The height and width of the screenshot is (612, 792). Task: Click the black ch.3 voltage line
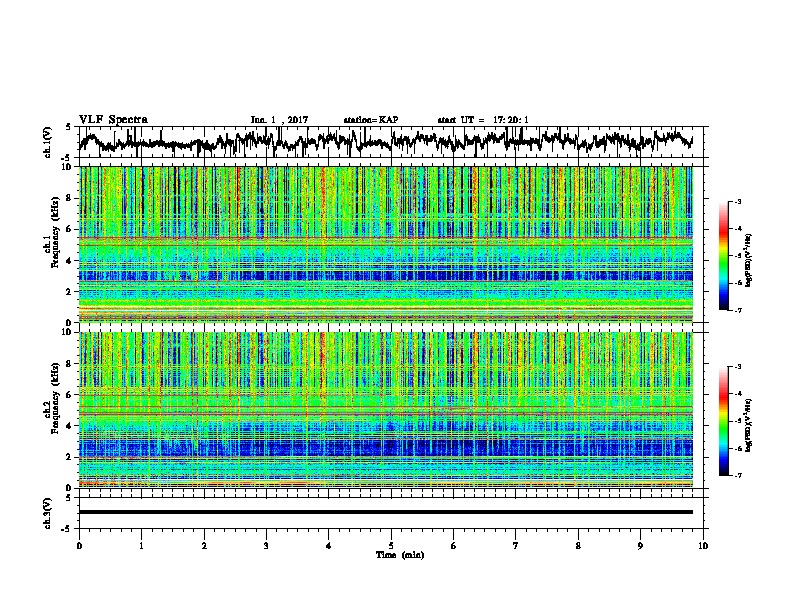(386, 512)
